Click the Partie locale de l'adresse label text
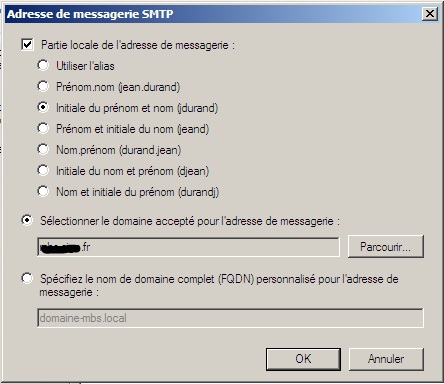Image resolution: width=444 pixels, height=384 pixels. [x=138, y=45]
